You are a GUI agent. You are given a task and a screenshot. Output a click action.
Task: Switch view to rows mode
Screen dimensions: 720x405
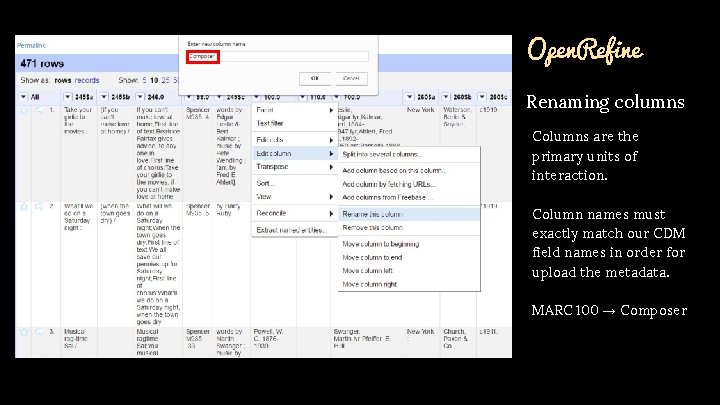(62, 80)
